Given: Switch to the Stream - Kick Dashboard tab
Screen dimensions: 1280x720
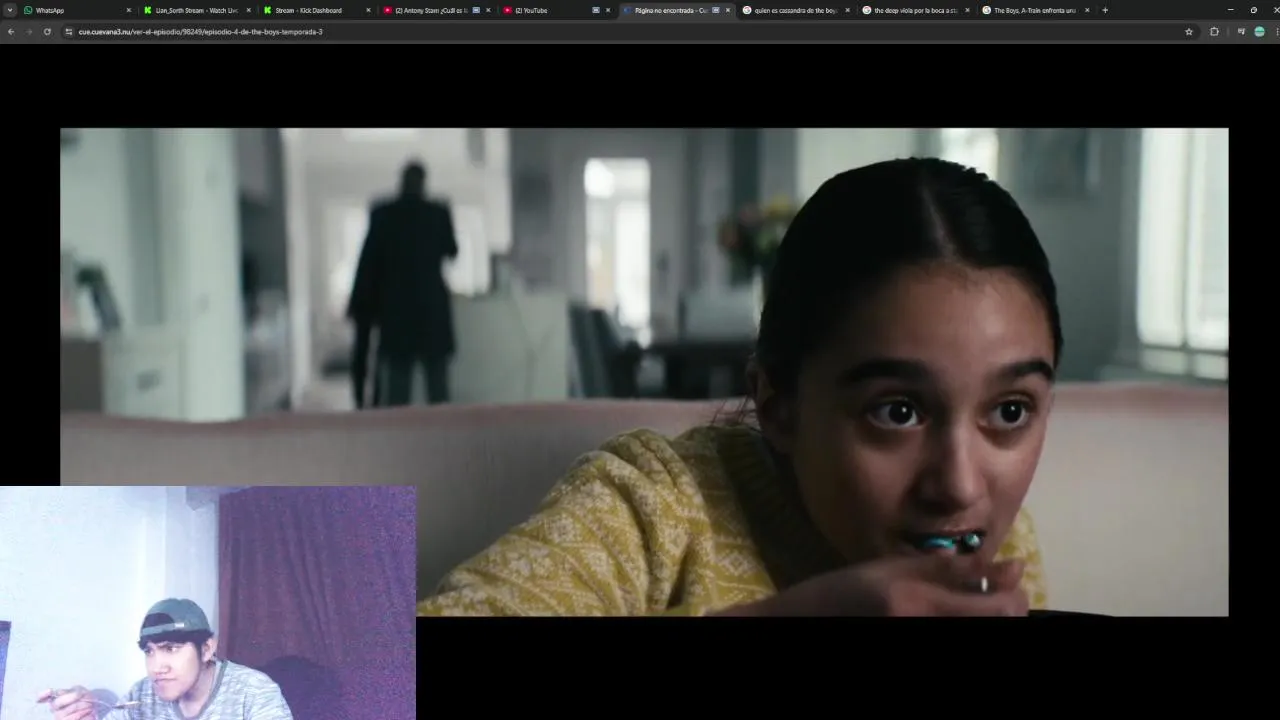Looking at the screenshot, I should 317,10.
